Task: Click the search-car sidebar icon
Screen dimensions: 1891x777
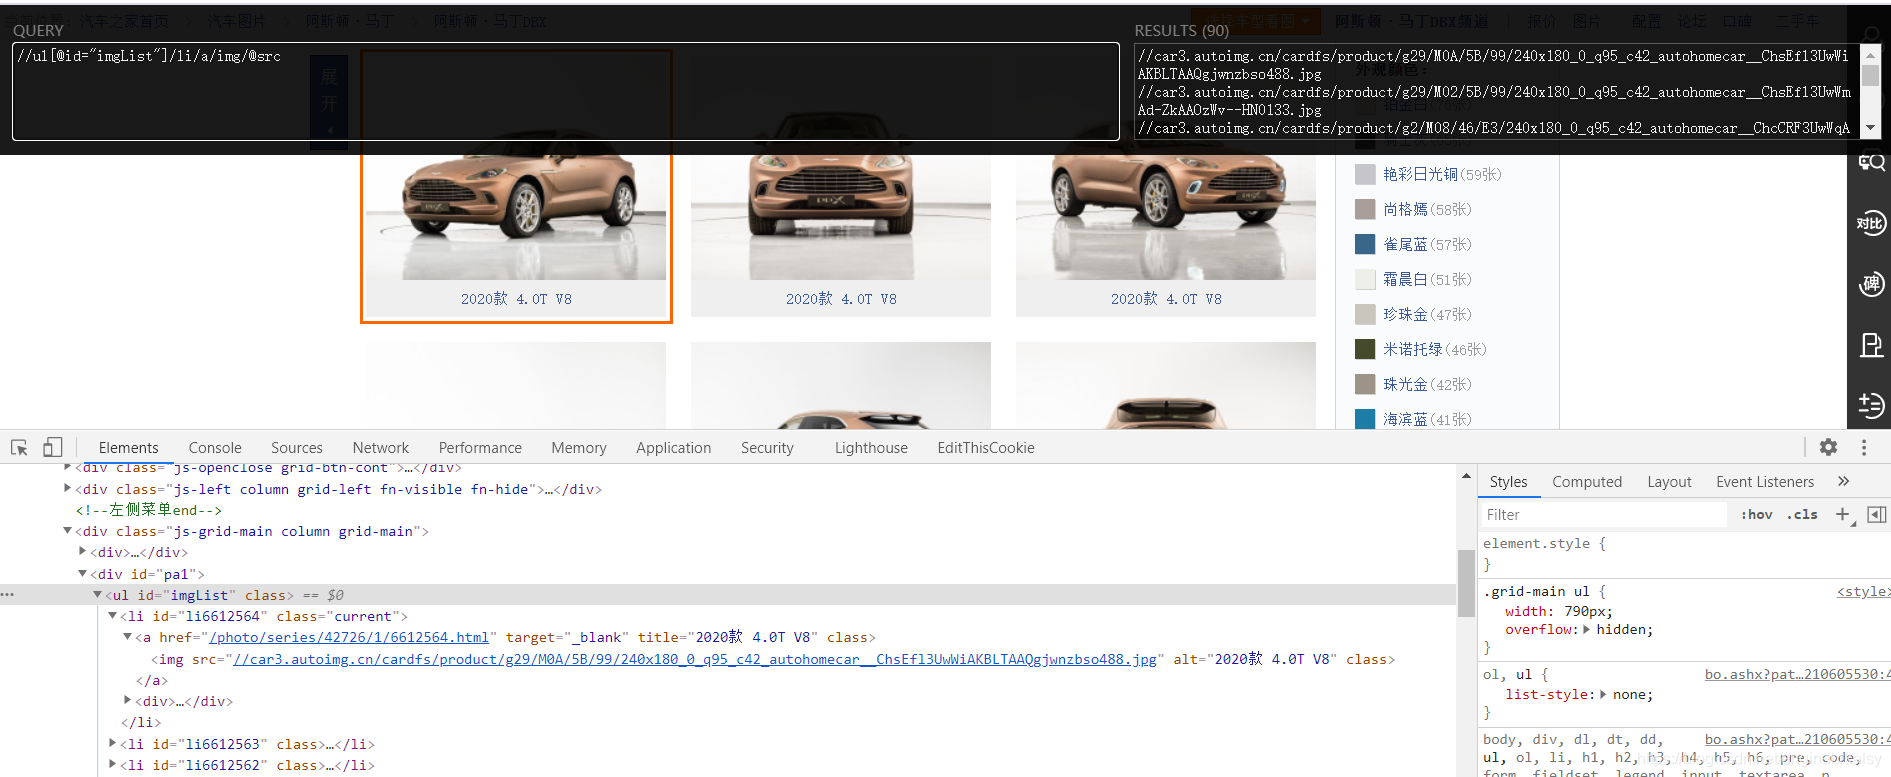Action: (x=1870, y=162)
